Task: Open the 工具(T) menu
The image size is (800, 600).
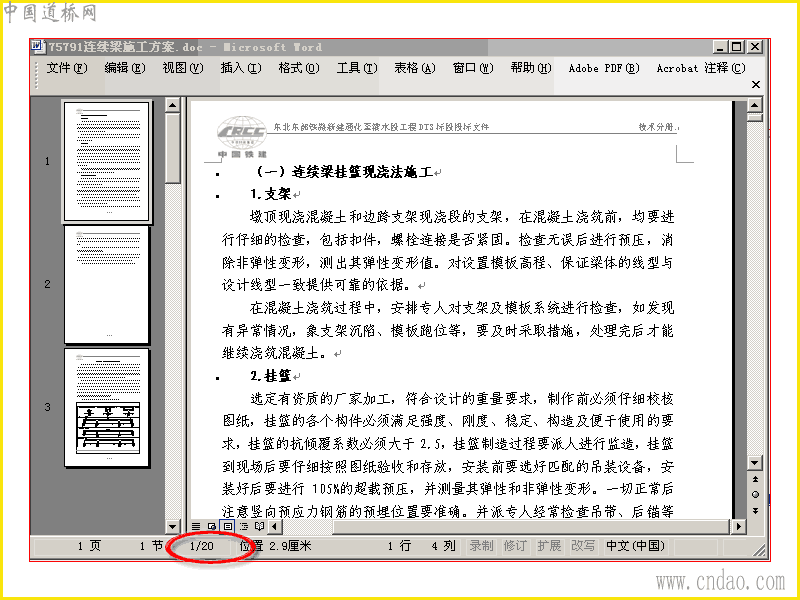Action: coord(357,68)
